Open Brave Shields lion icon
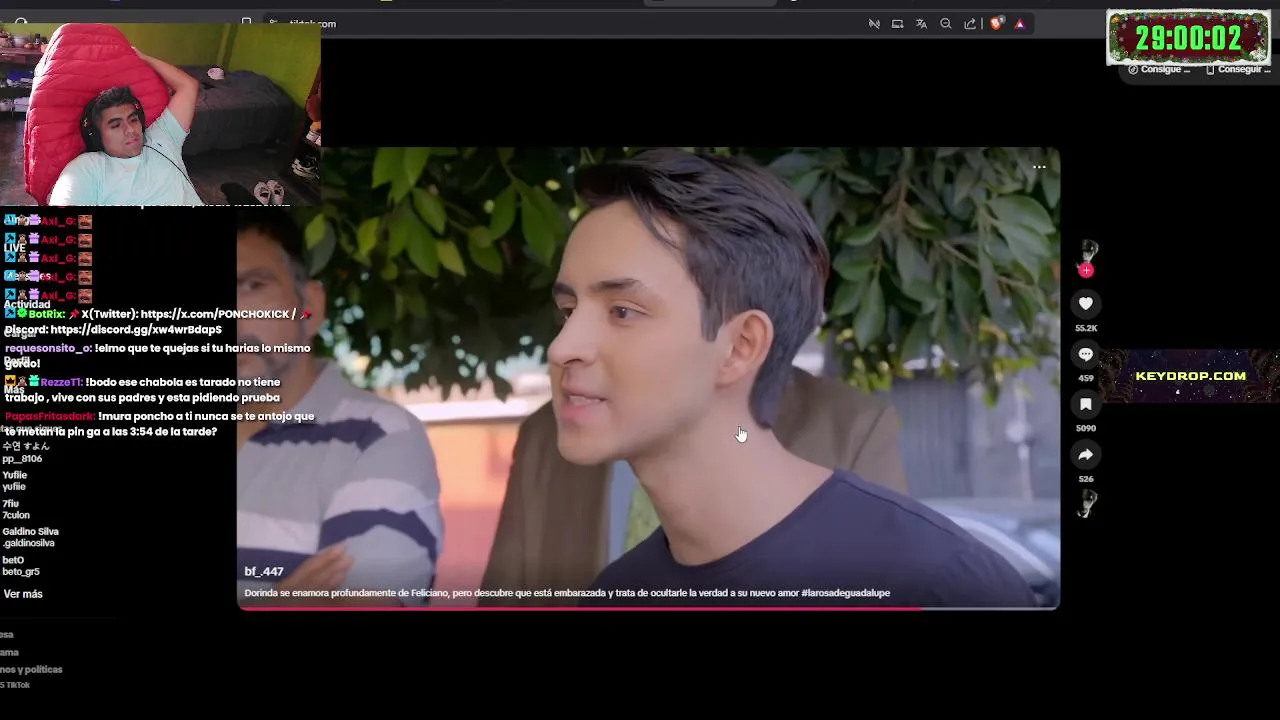 (x=996, y=24)
